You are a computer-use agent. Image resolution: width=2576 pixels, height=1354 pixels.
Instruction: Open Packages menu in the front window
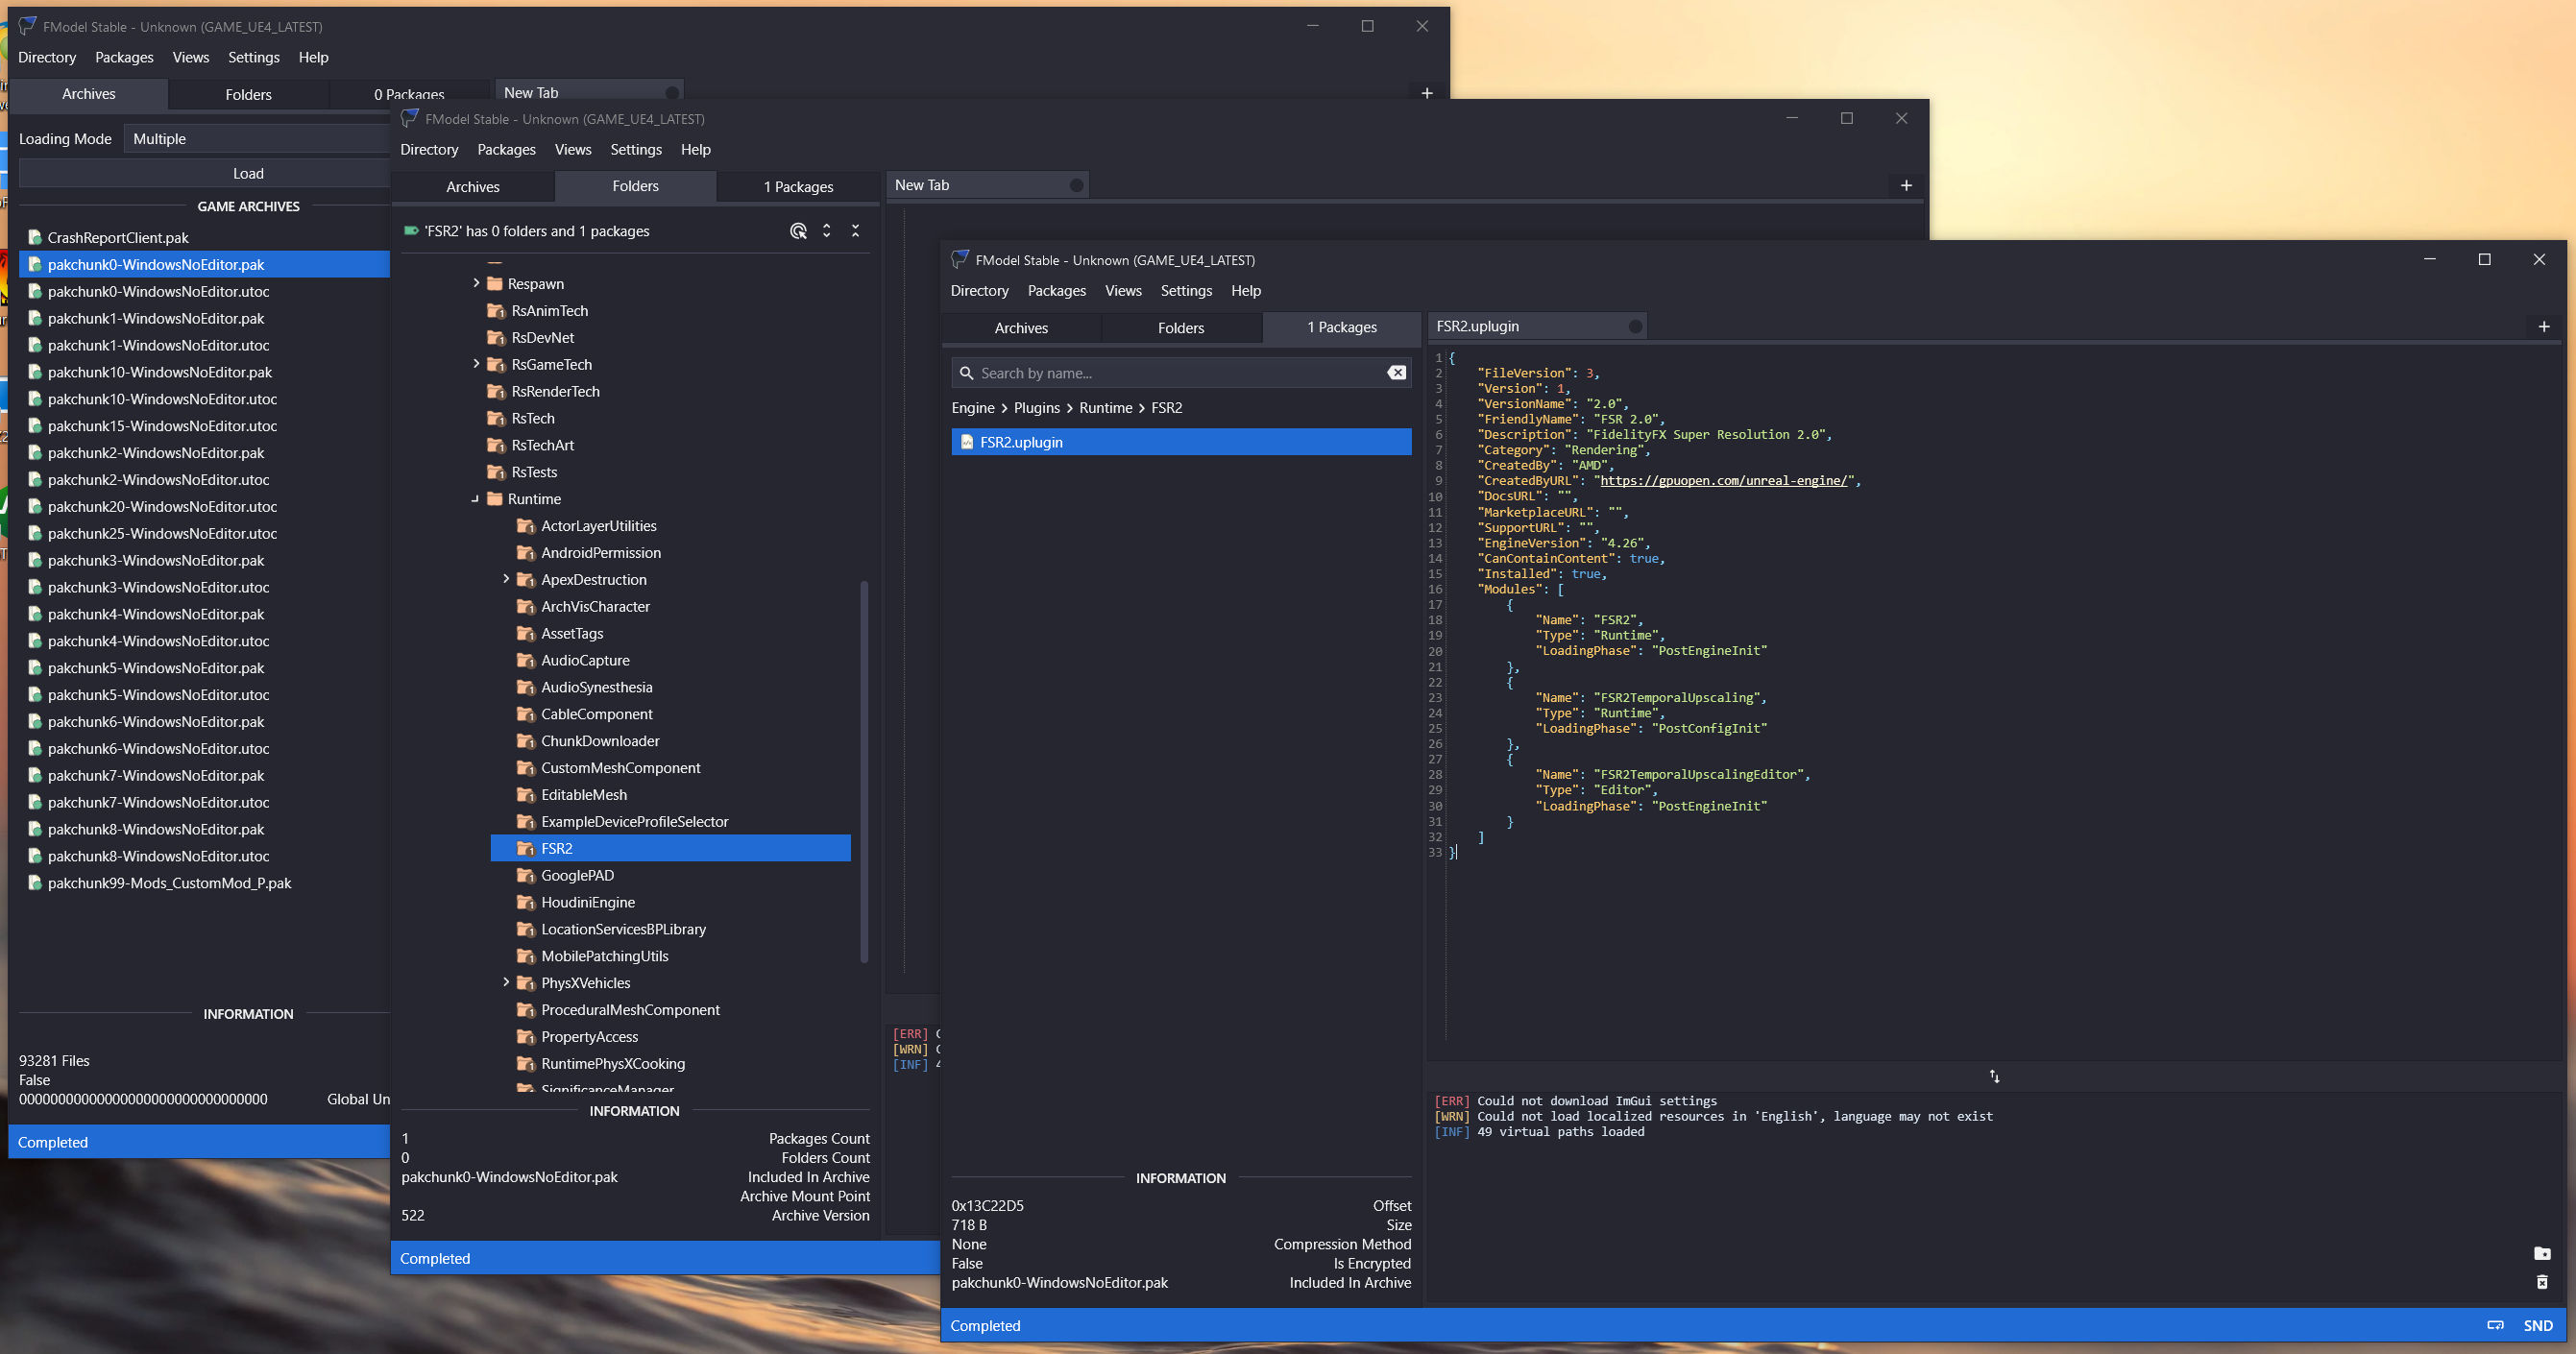click(x=1057, y=291)
